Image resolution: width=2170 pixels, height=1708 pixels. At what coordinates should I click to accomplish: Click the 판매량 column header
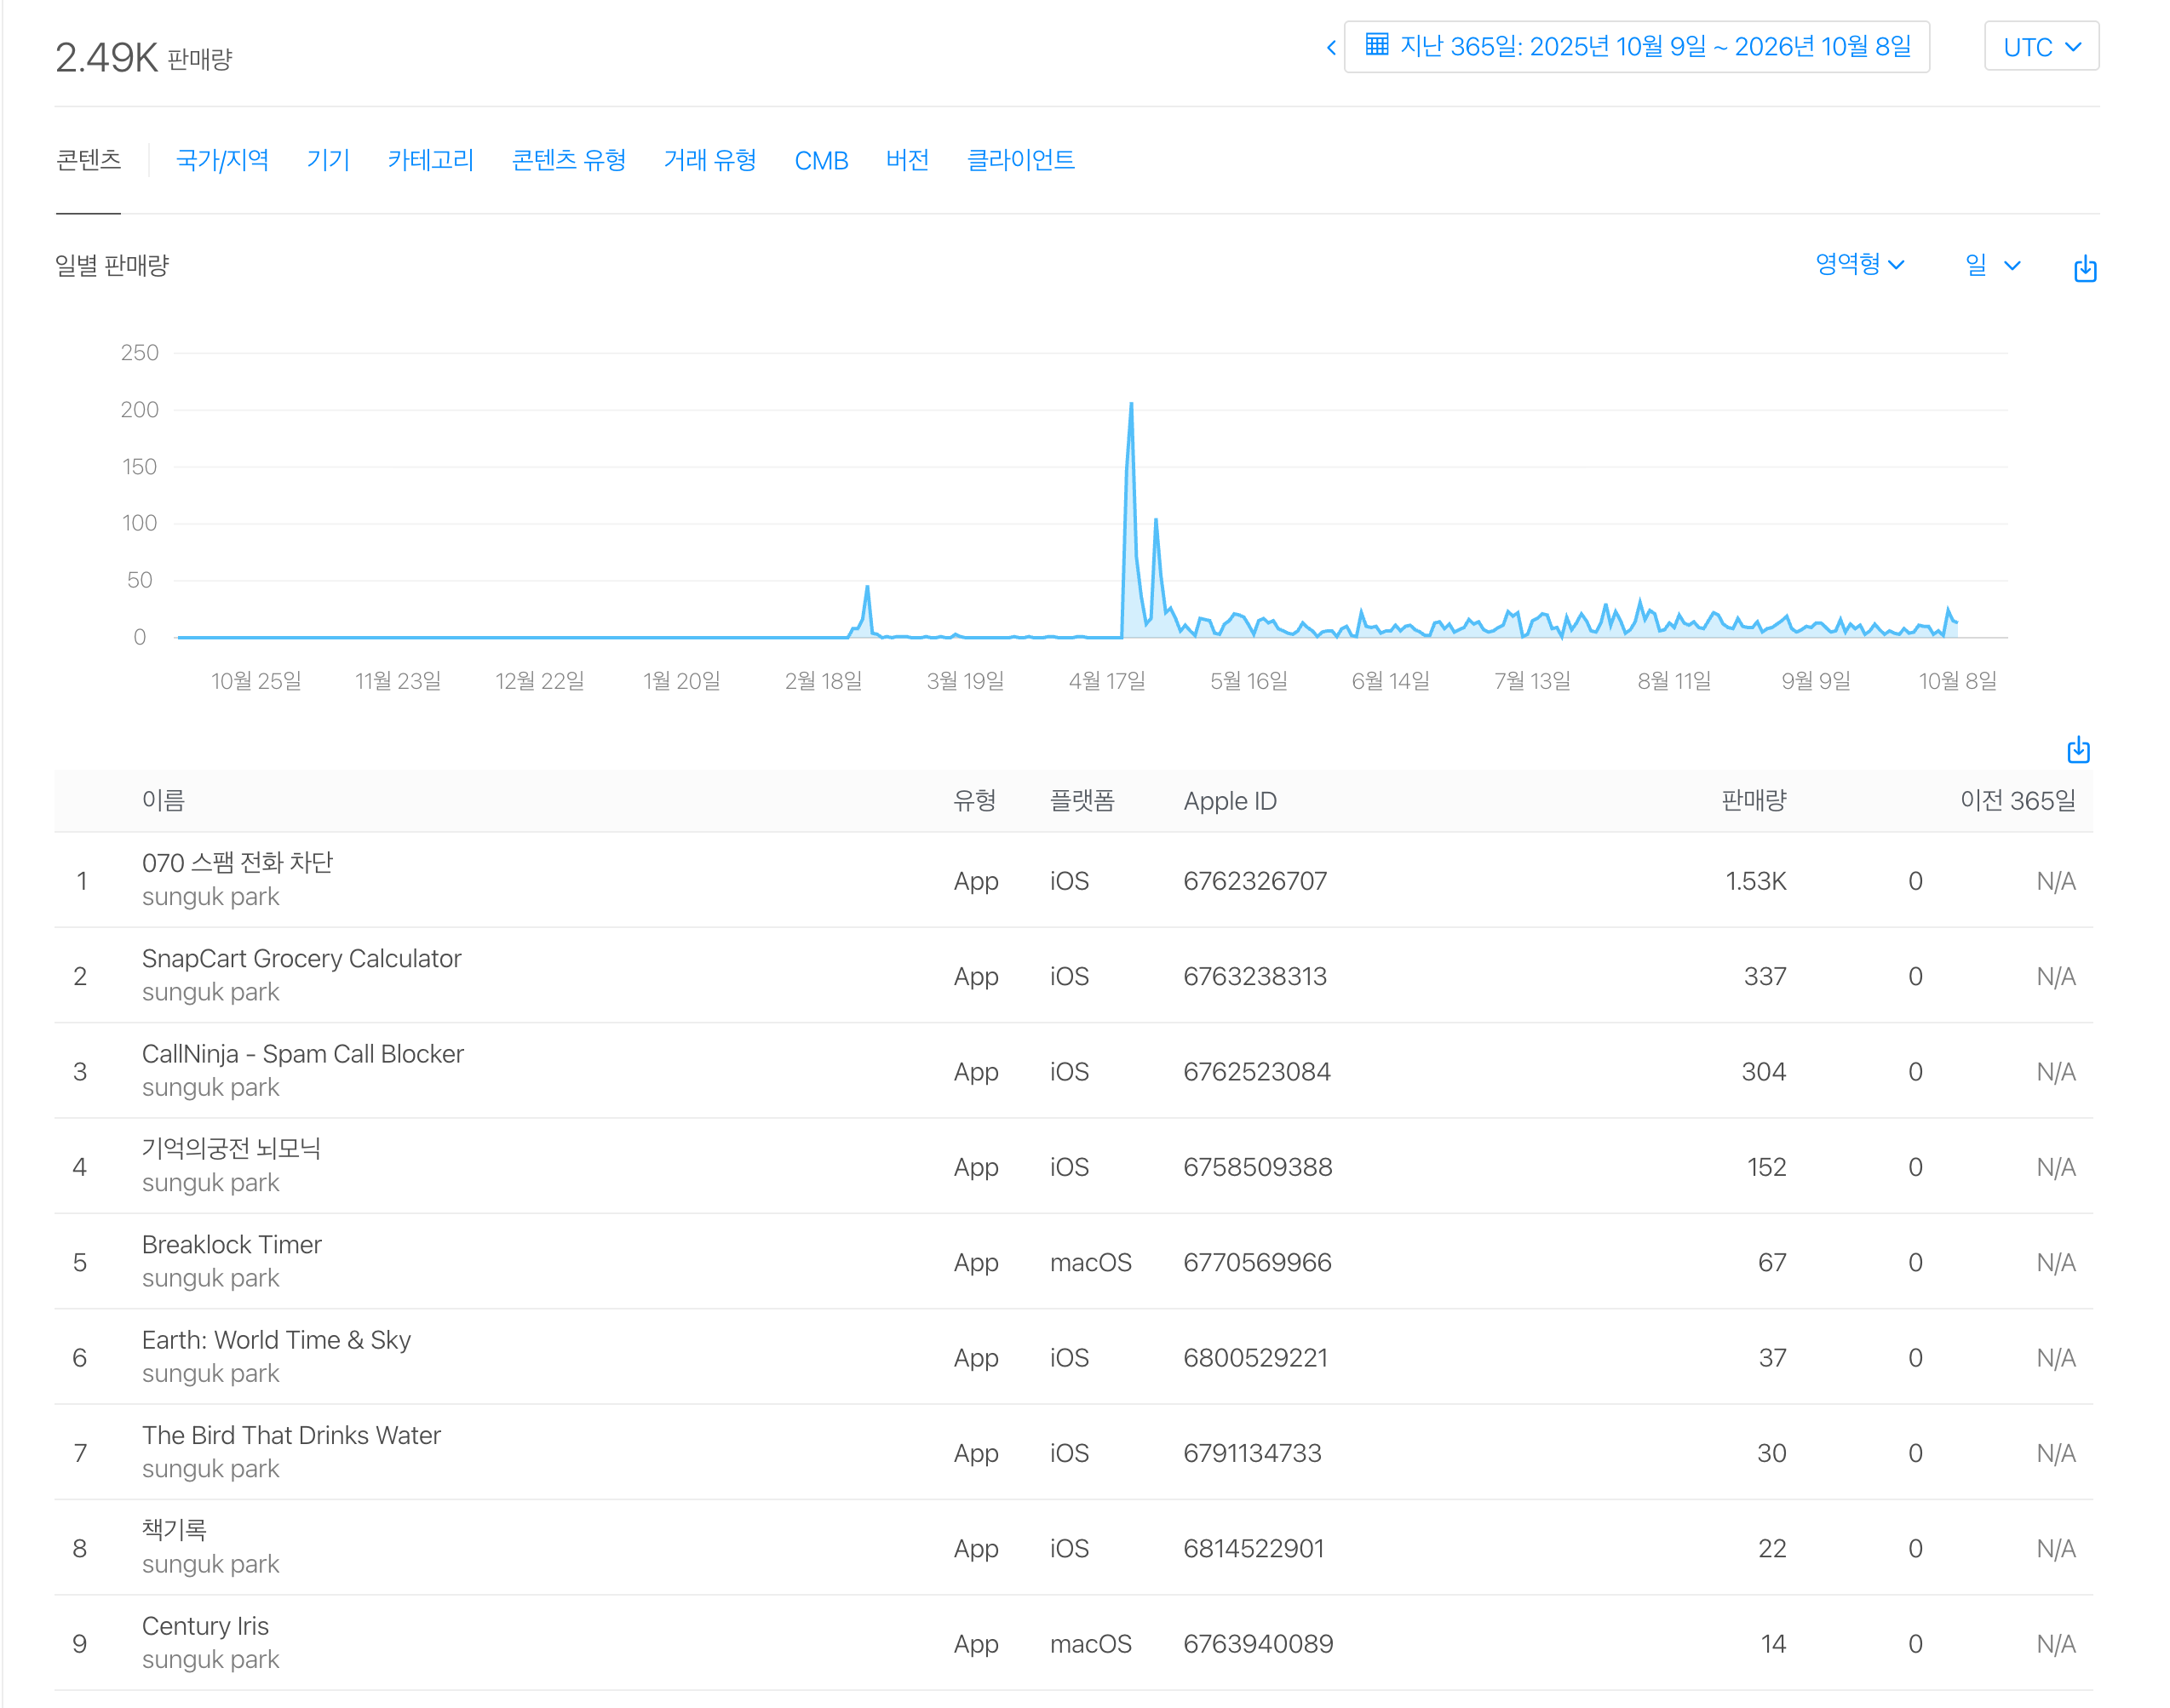point(1753,800)
